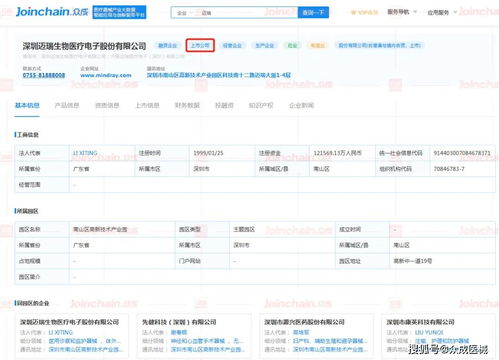Select the registration date 1999/01/25 cell
The image size is (499, 360).
click(x=222, y=153)
